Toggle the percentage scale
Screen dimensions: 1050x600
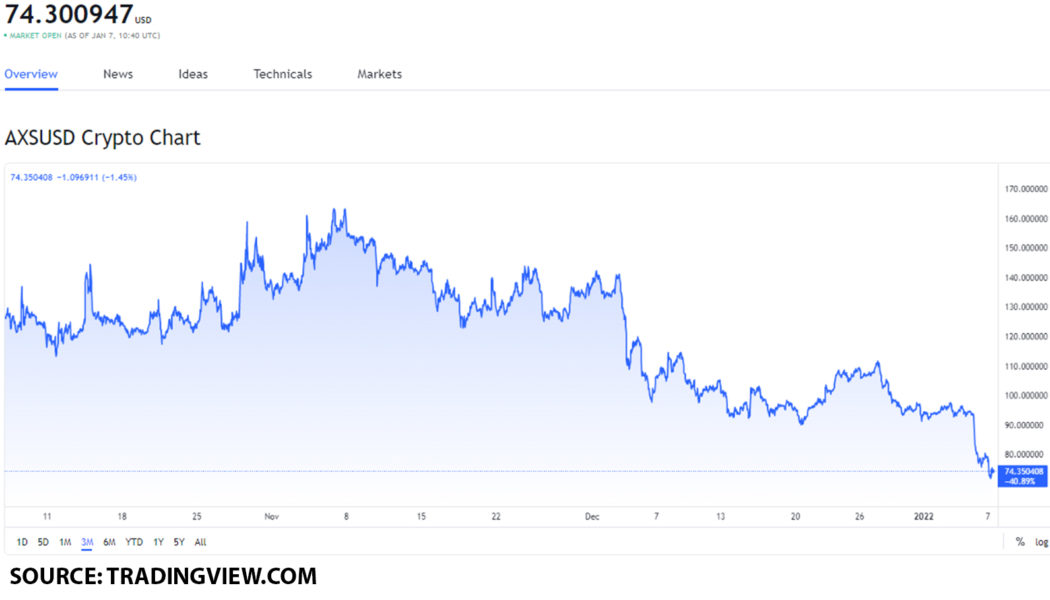coord(1019,541)
